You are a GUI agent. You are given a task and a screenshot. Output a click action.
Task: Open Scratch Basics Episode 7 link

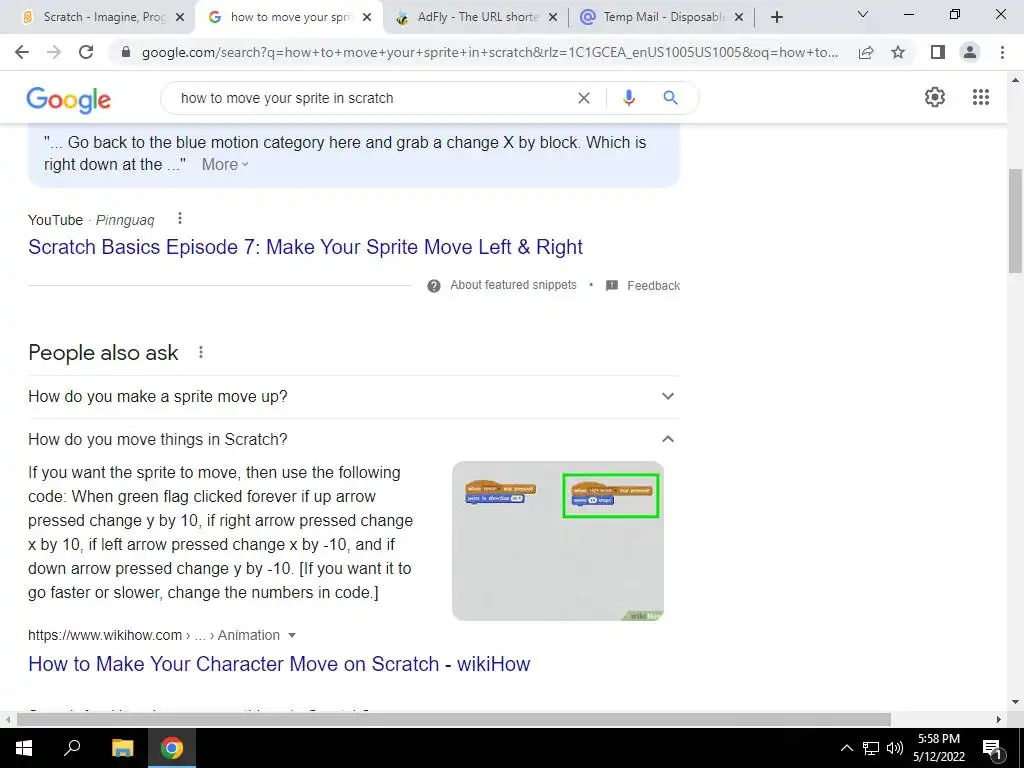tap(305, 247)
